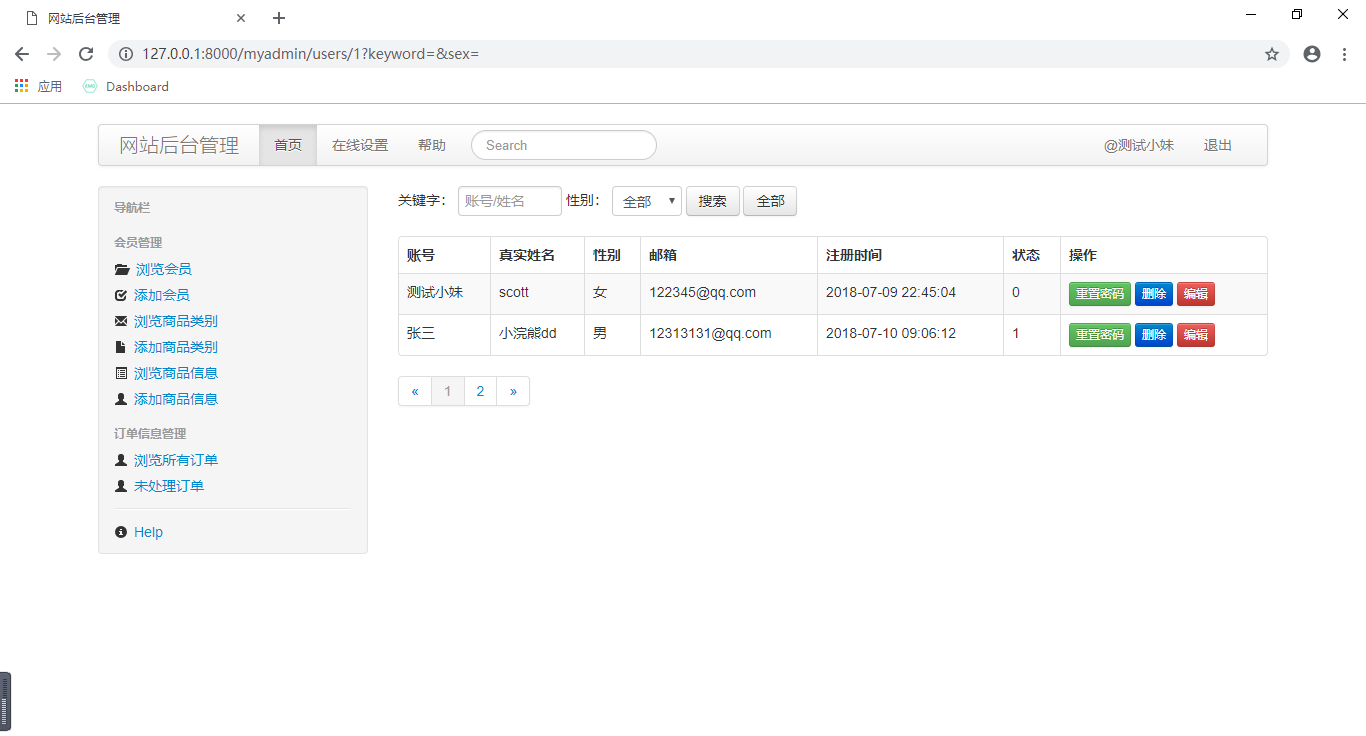Open 浏览商品类别 link in sidebar
The height and width of the screenshot is (736, 1366).
coord(176,322)
